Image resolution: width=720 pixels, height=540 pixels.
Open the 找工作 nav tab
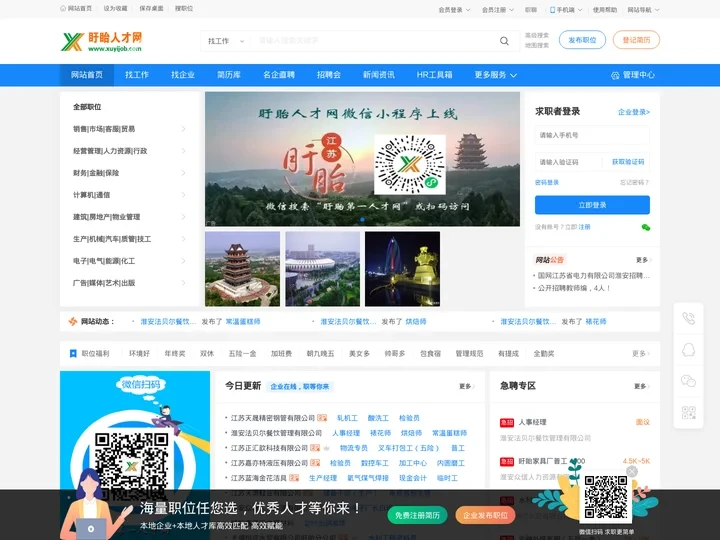[x=137, y=75]
